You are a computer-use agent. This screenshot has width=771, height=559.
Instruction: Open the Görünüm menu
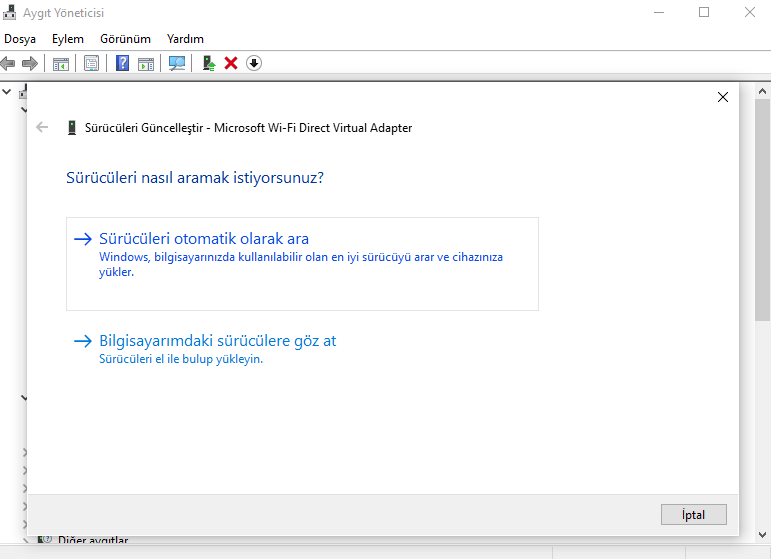tap(125, 39)
